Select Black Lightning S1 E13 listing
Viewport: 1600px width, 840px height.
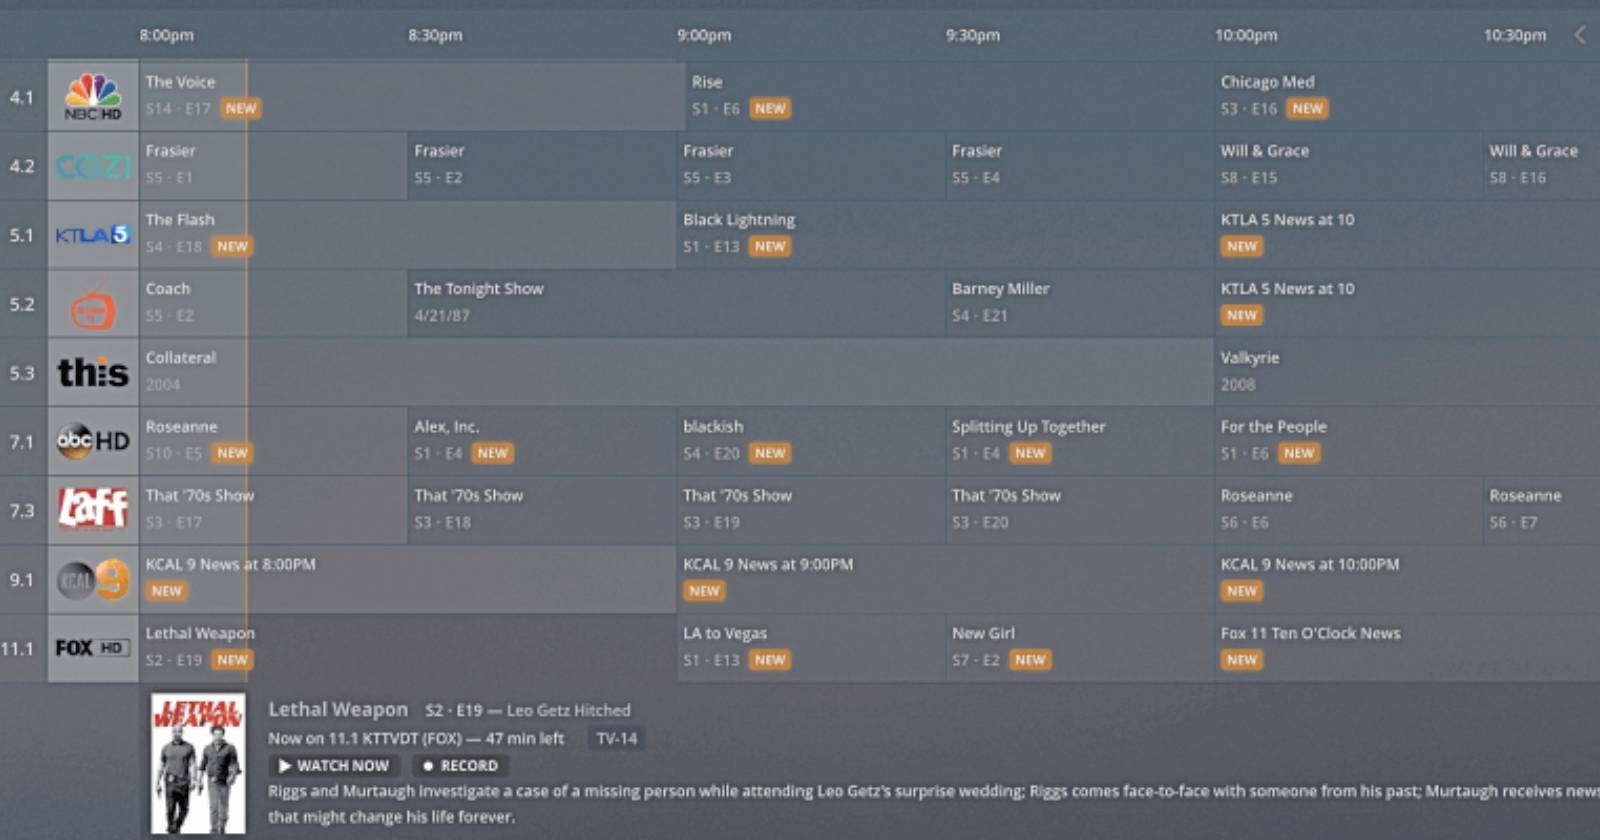(946, 235)
